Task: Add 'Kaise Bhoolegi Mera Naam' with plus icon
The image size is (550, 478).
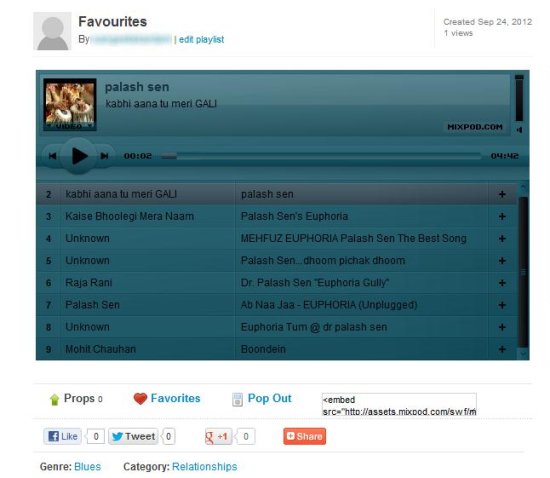Action: point(502,216)
